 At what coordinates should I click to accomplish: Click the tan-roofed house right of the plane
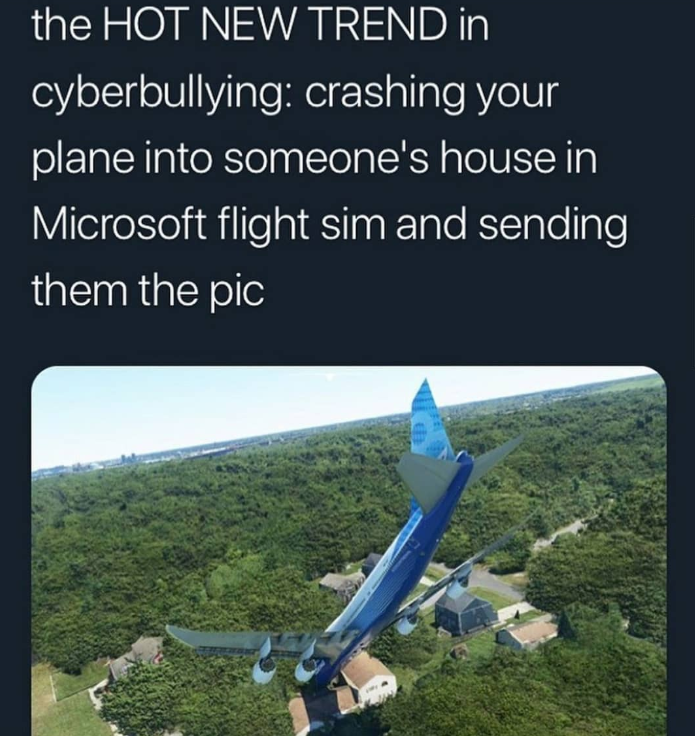pos(527,635)
